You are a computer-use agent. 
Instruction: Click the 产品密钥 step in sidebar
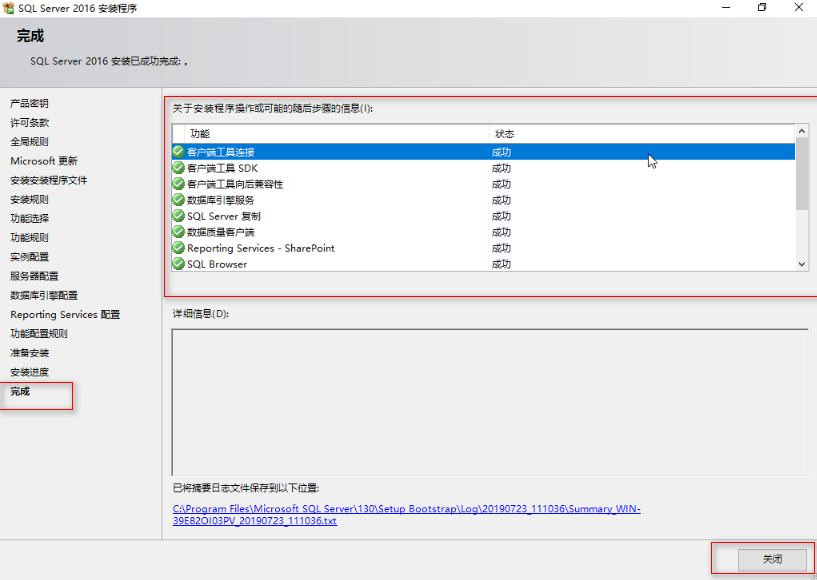(29, 103)
